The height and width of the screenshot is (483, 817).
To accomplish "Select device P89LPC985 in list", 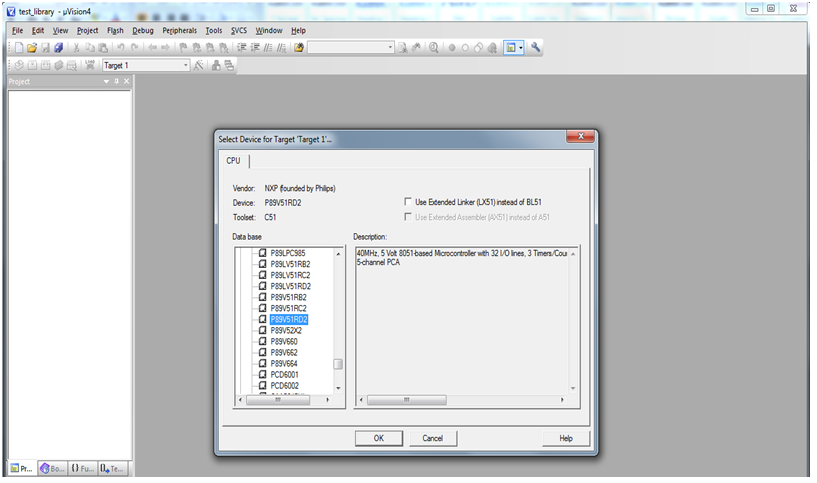I will [288, 253].
